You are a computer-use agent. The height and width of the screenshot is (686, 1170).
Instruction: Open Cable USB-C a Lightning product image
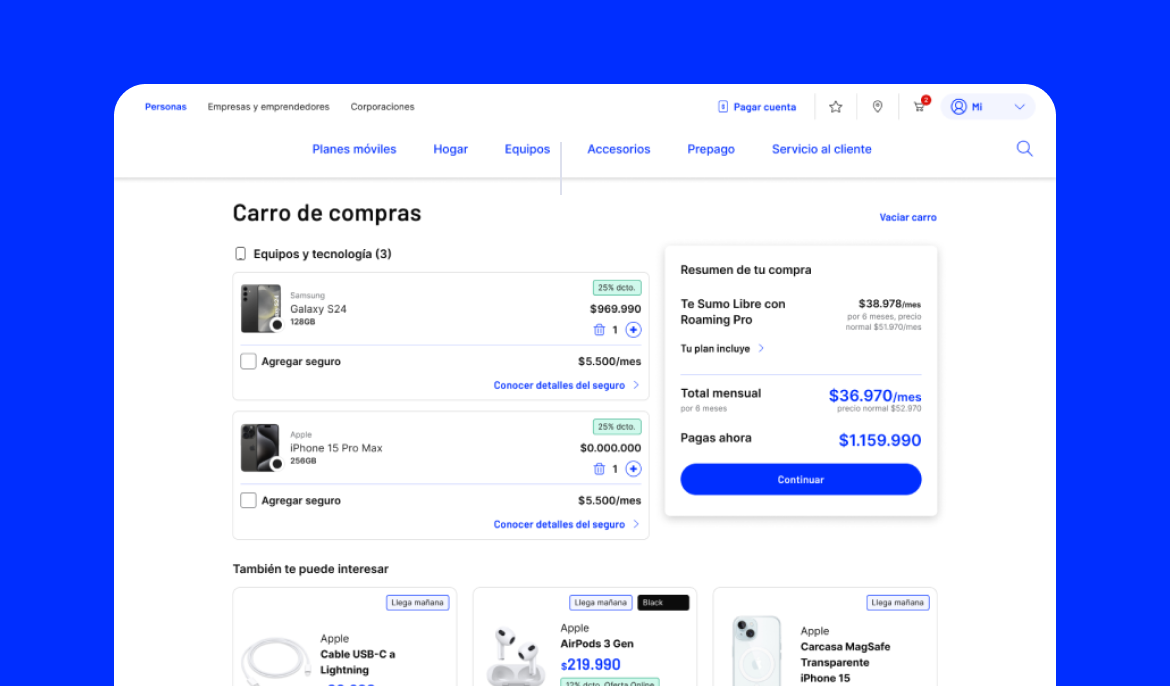pos(276,661)
